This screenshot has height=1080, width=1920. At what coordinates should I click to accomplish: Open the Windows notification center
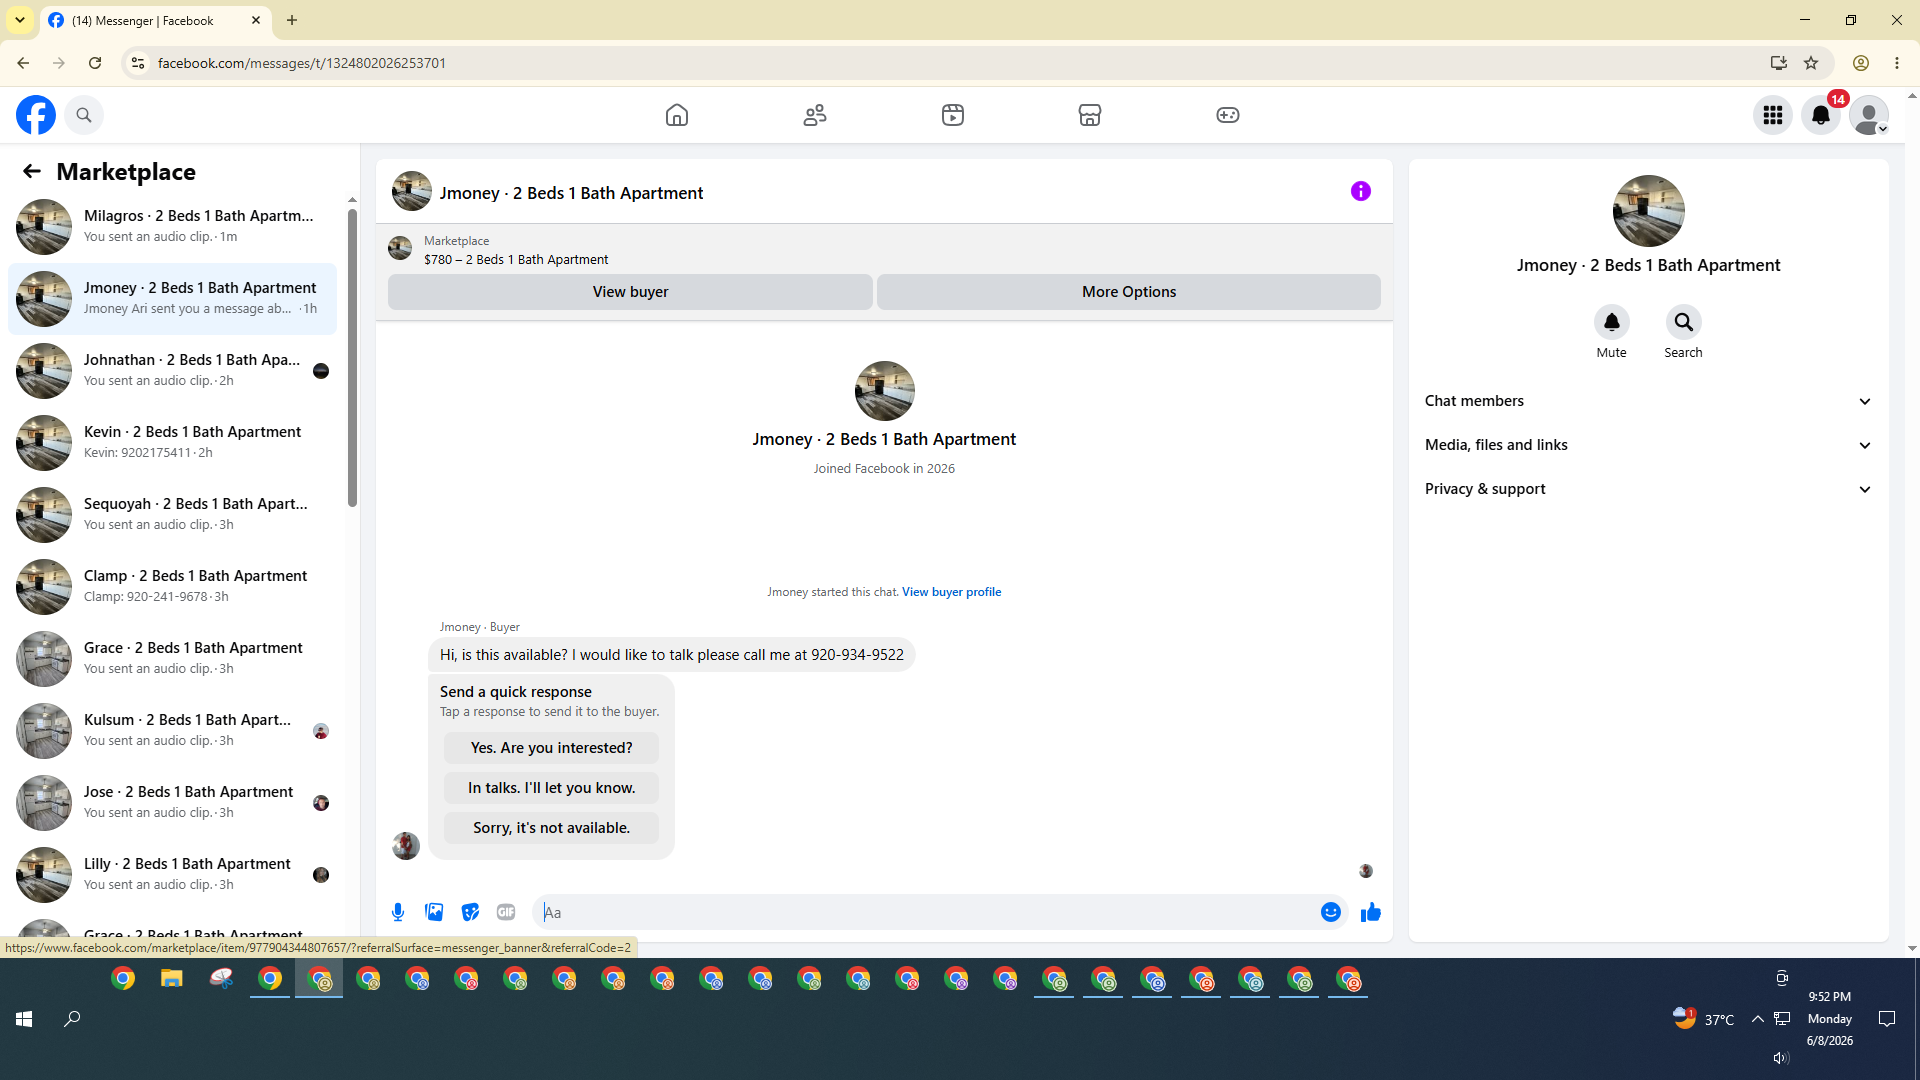(x=1887, y=1019)
